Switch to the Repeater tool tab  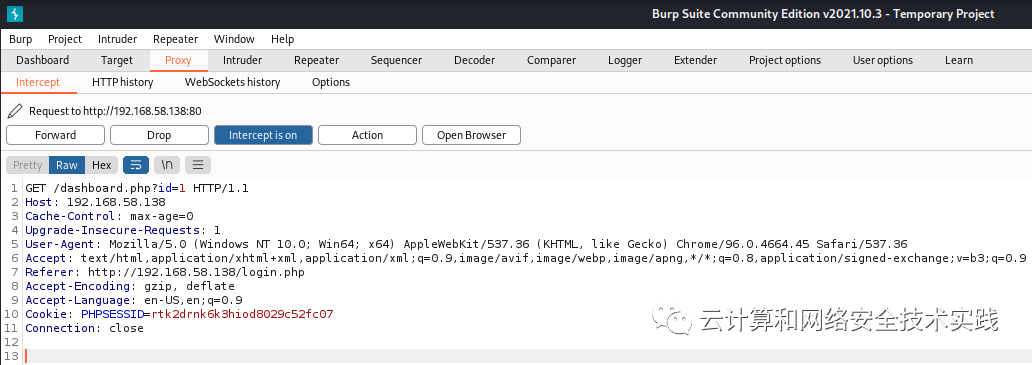point(317,60)
